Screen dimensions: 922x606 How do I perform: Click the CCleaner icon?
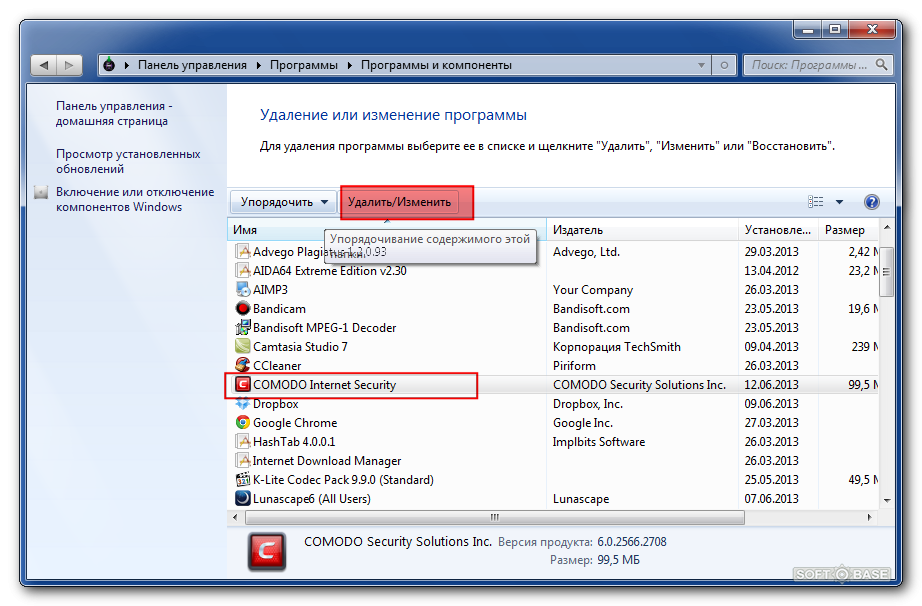coord(242,365)
